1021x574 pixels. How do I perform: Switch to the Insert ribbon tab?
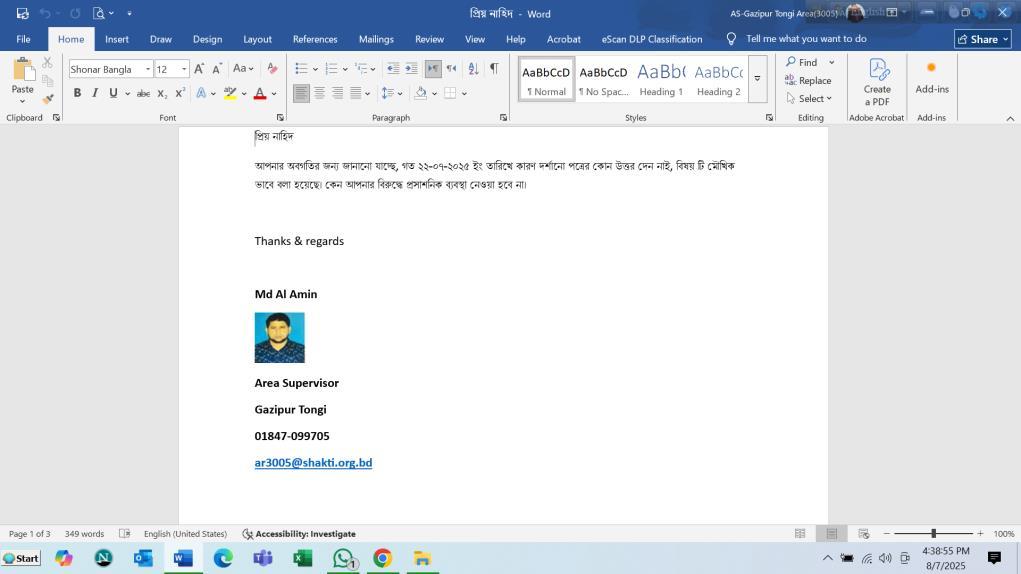(117, 39)
